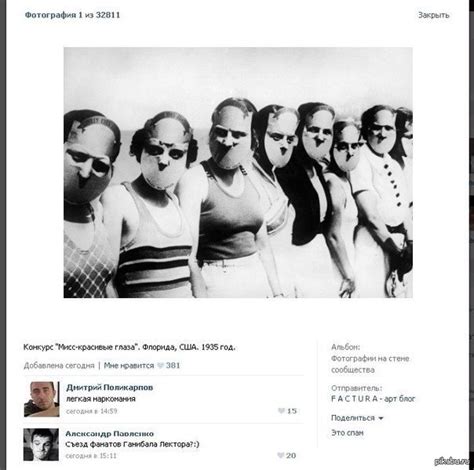
Task: Close the photo viewer via Закрыть
Action: (x=434, y=15)
